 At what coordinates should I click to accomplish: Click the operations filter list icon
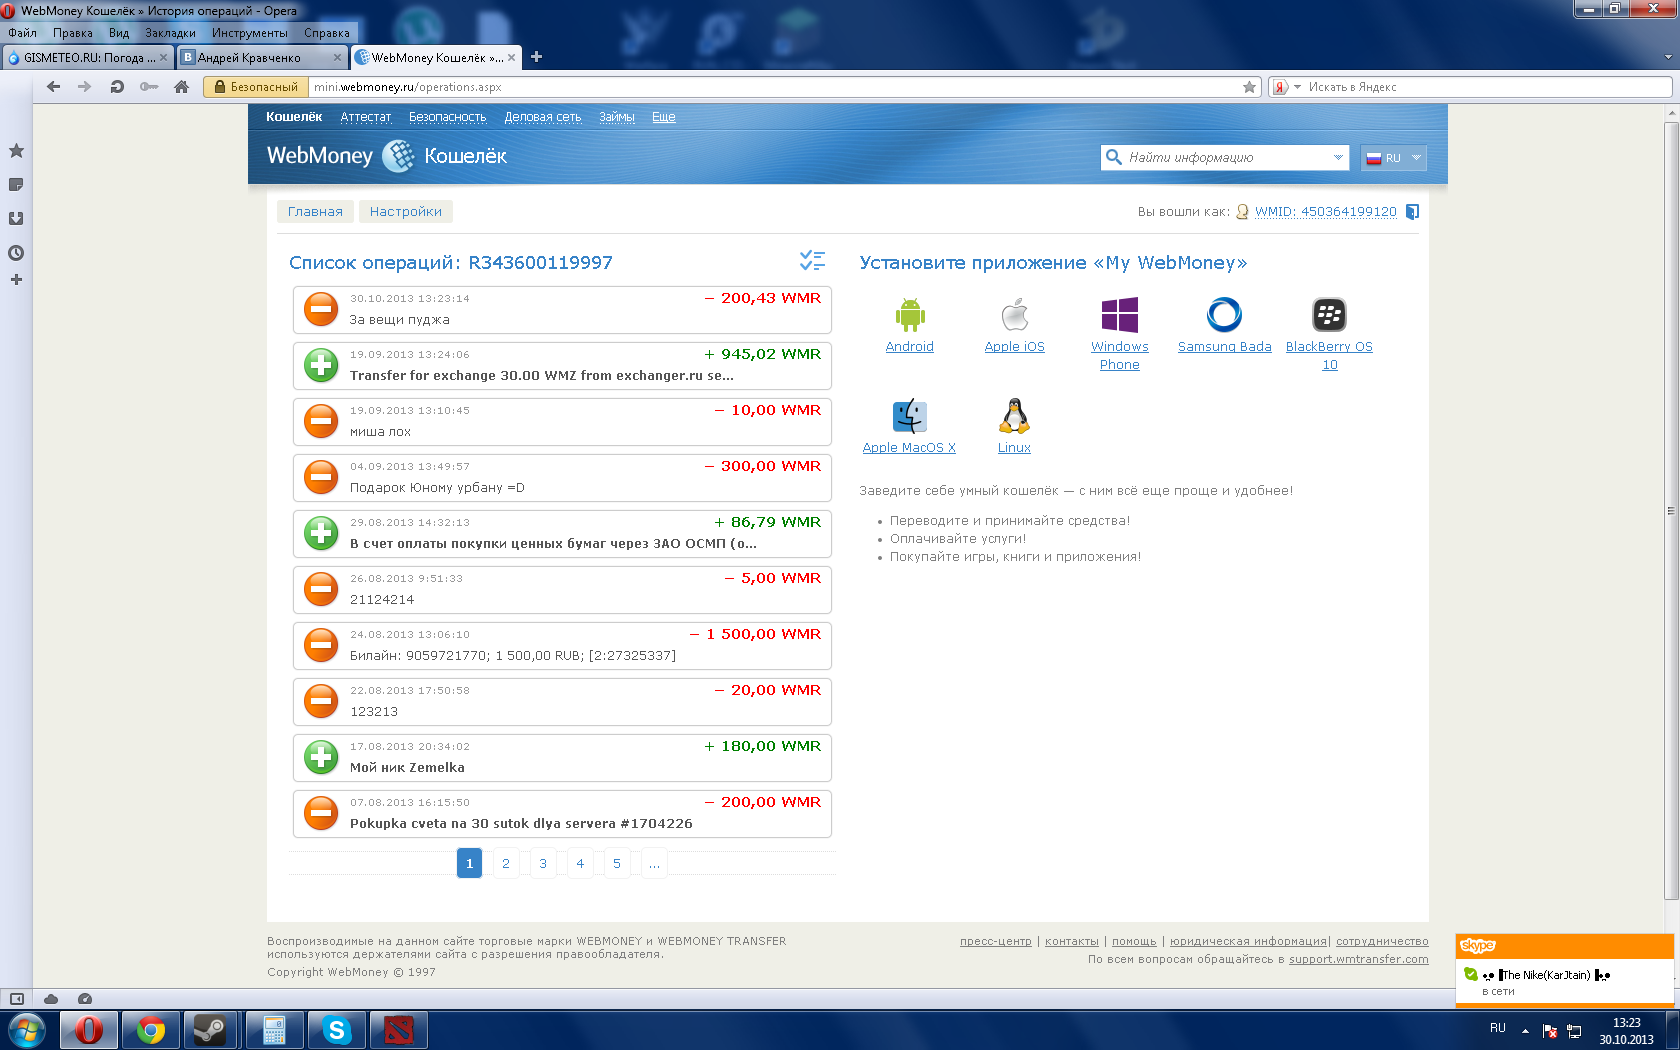click(x=812, y=261)
